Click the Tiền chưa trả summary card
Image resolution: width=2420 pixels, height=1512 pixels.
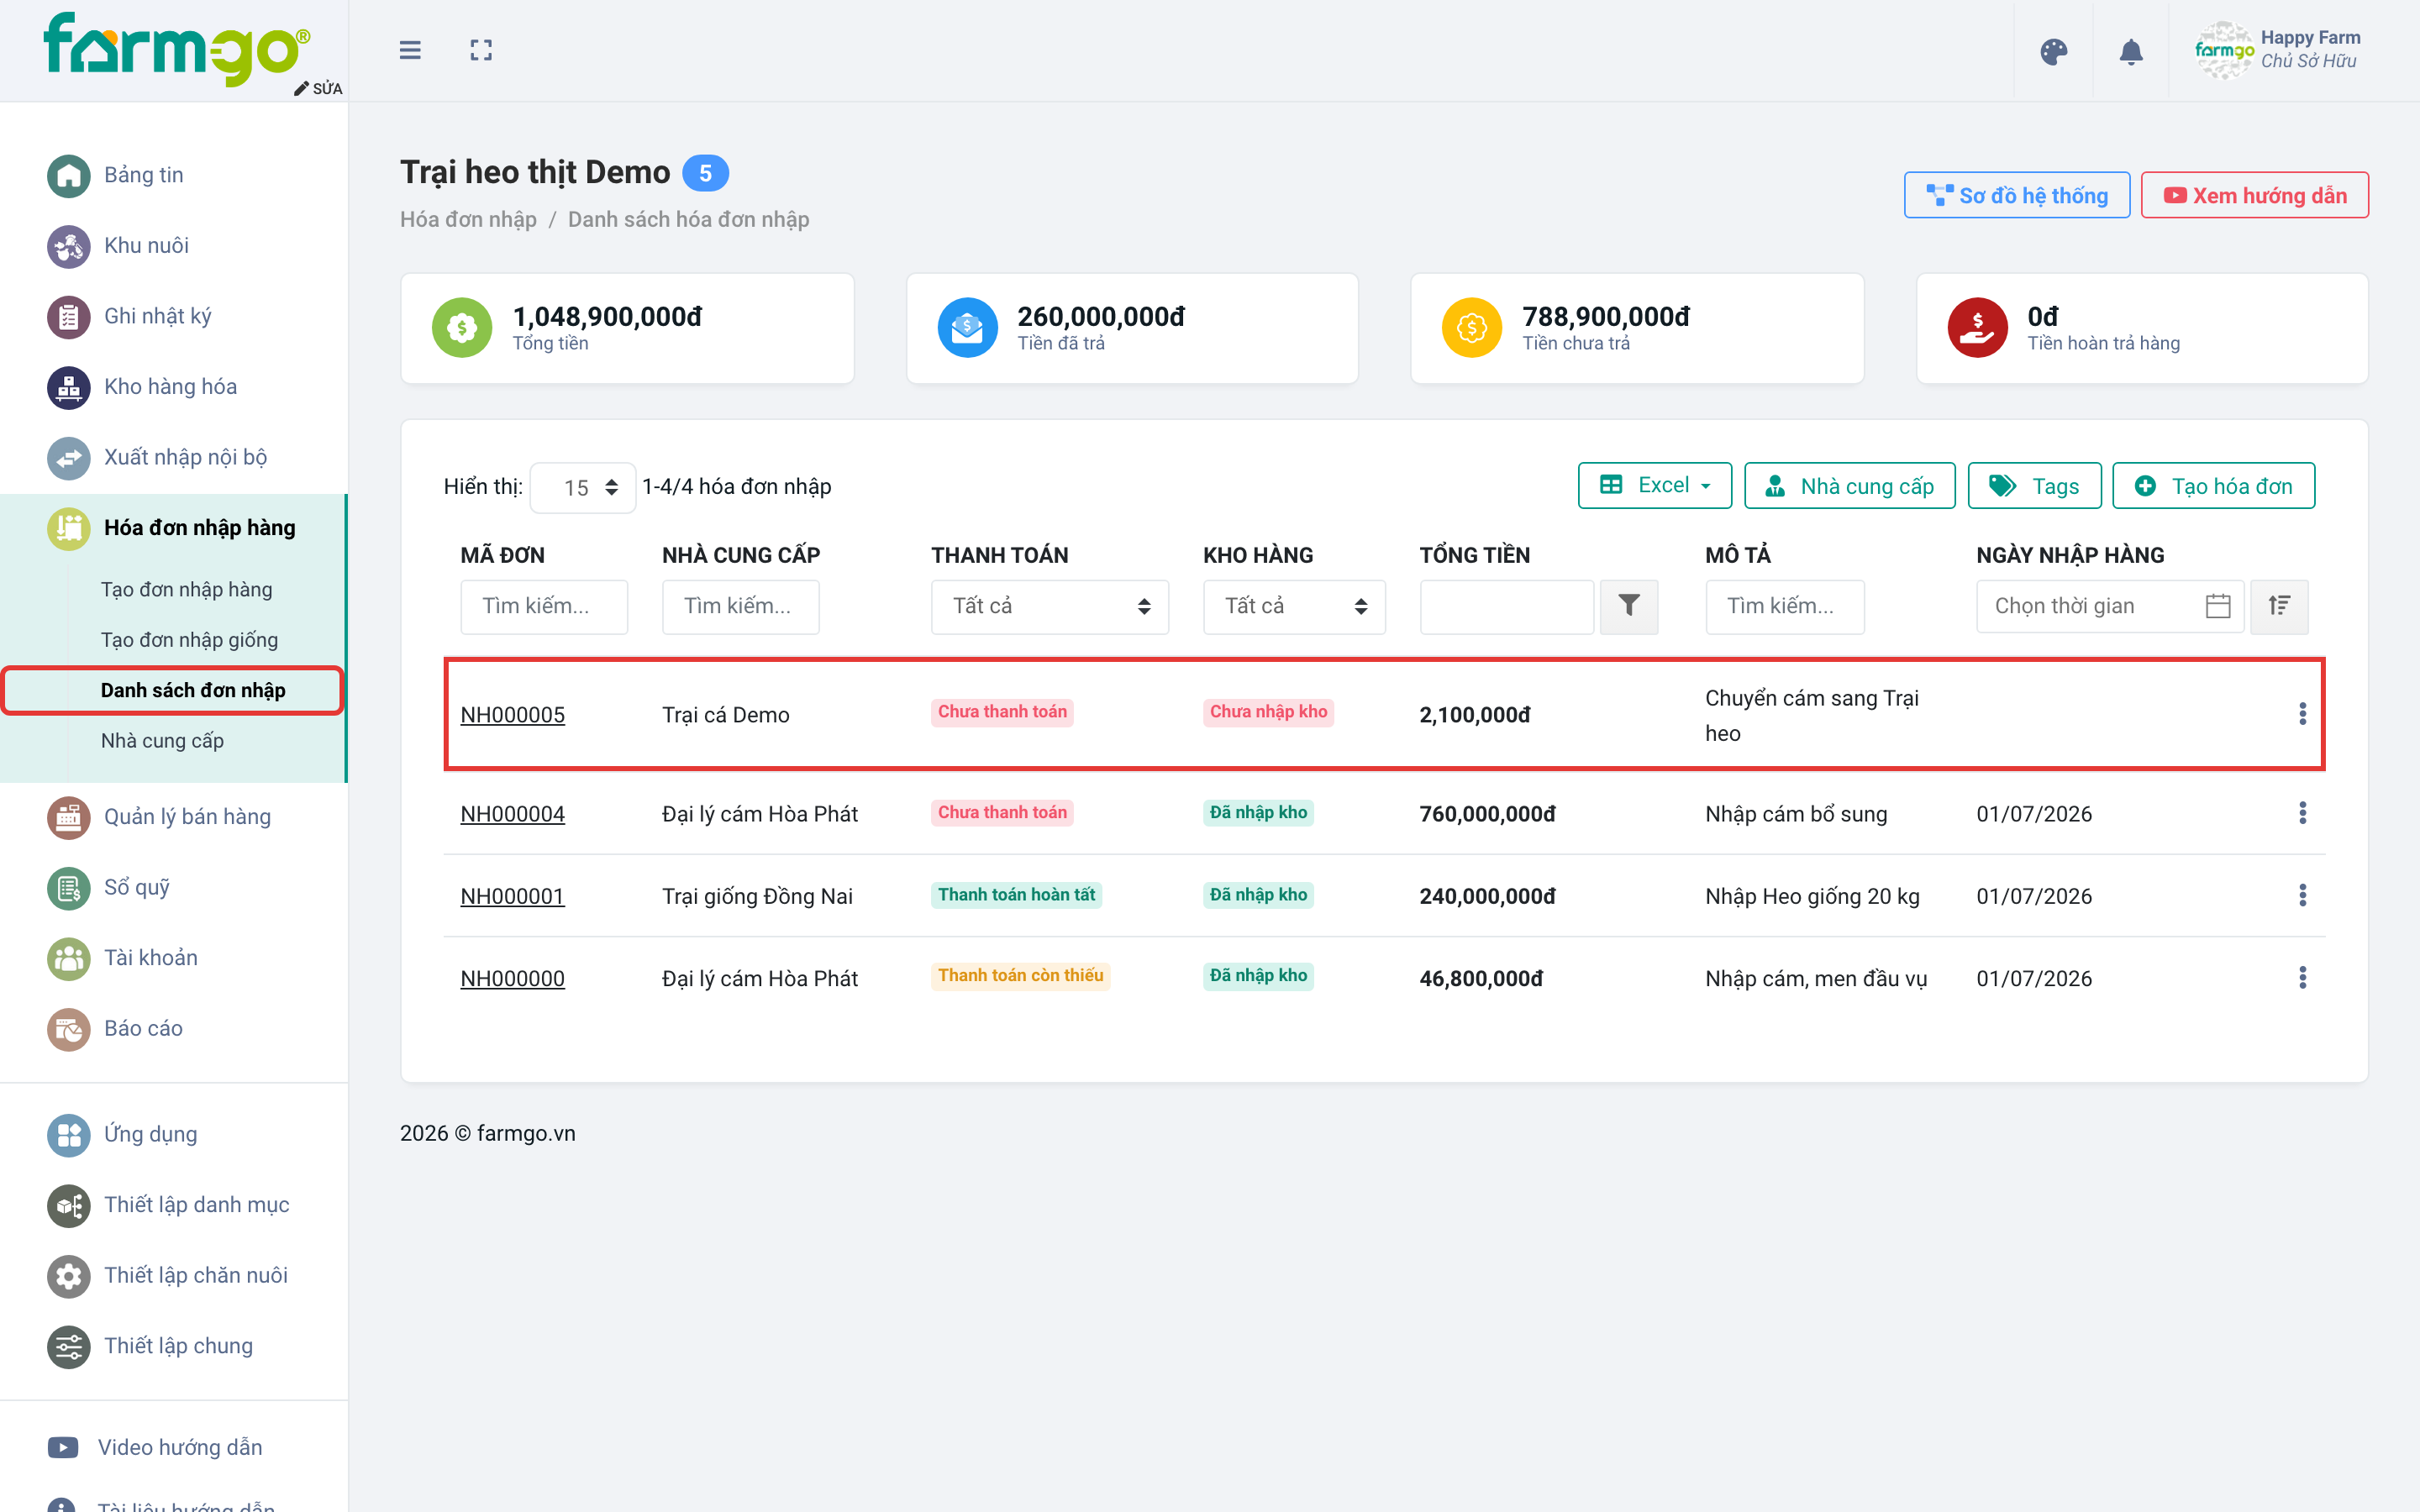pyautogui.click(x=1637, y=328)
